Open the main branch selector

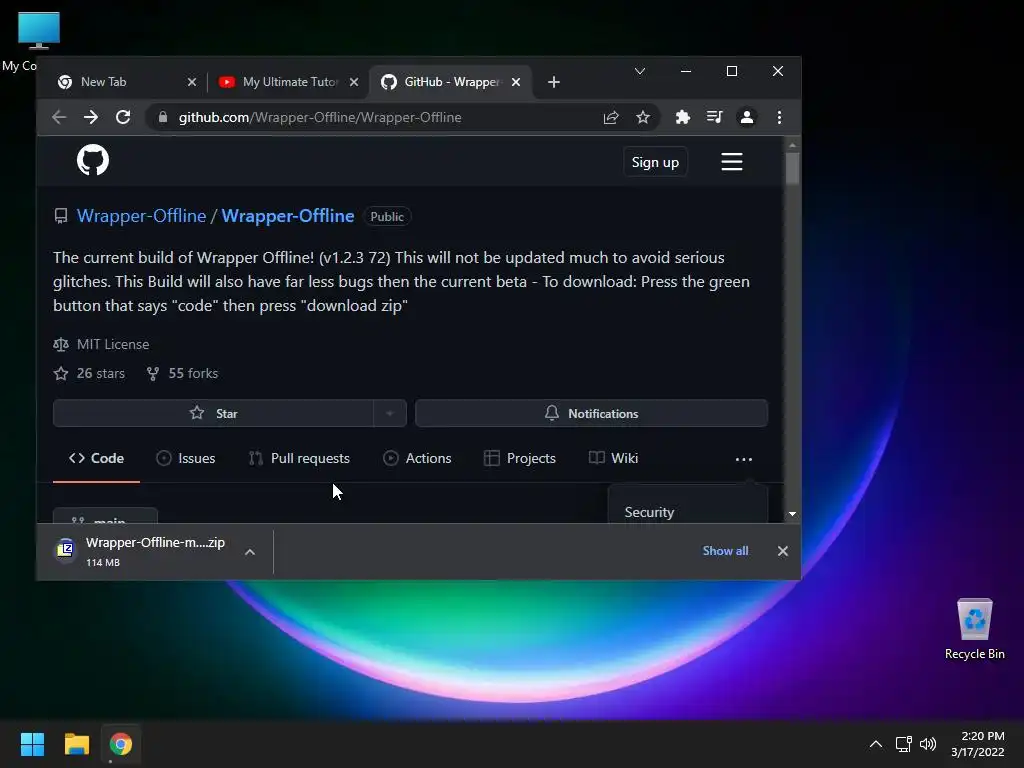105,516
